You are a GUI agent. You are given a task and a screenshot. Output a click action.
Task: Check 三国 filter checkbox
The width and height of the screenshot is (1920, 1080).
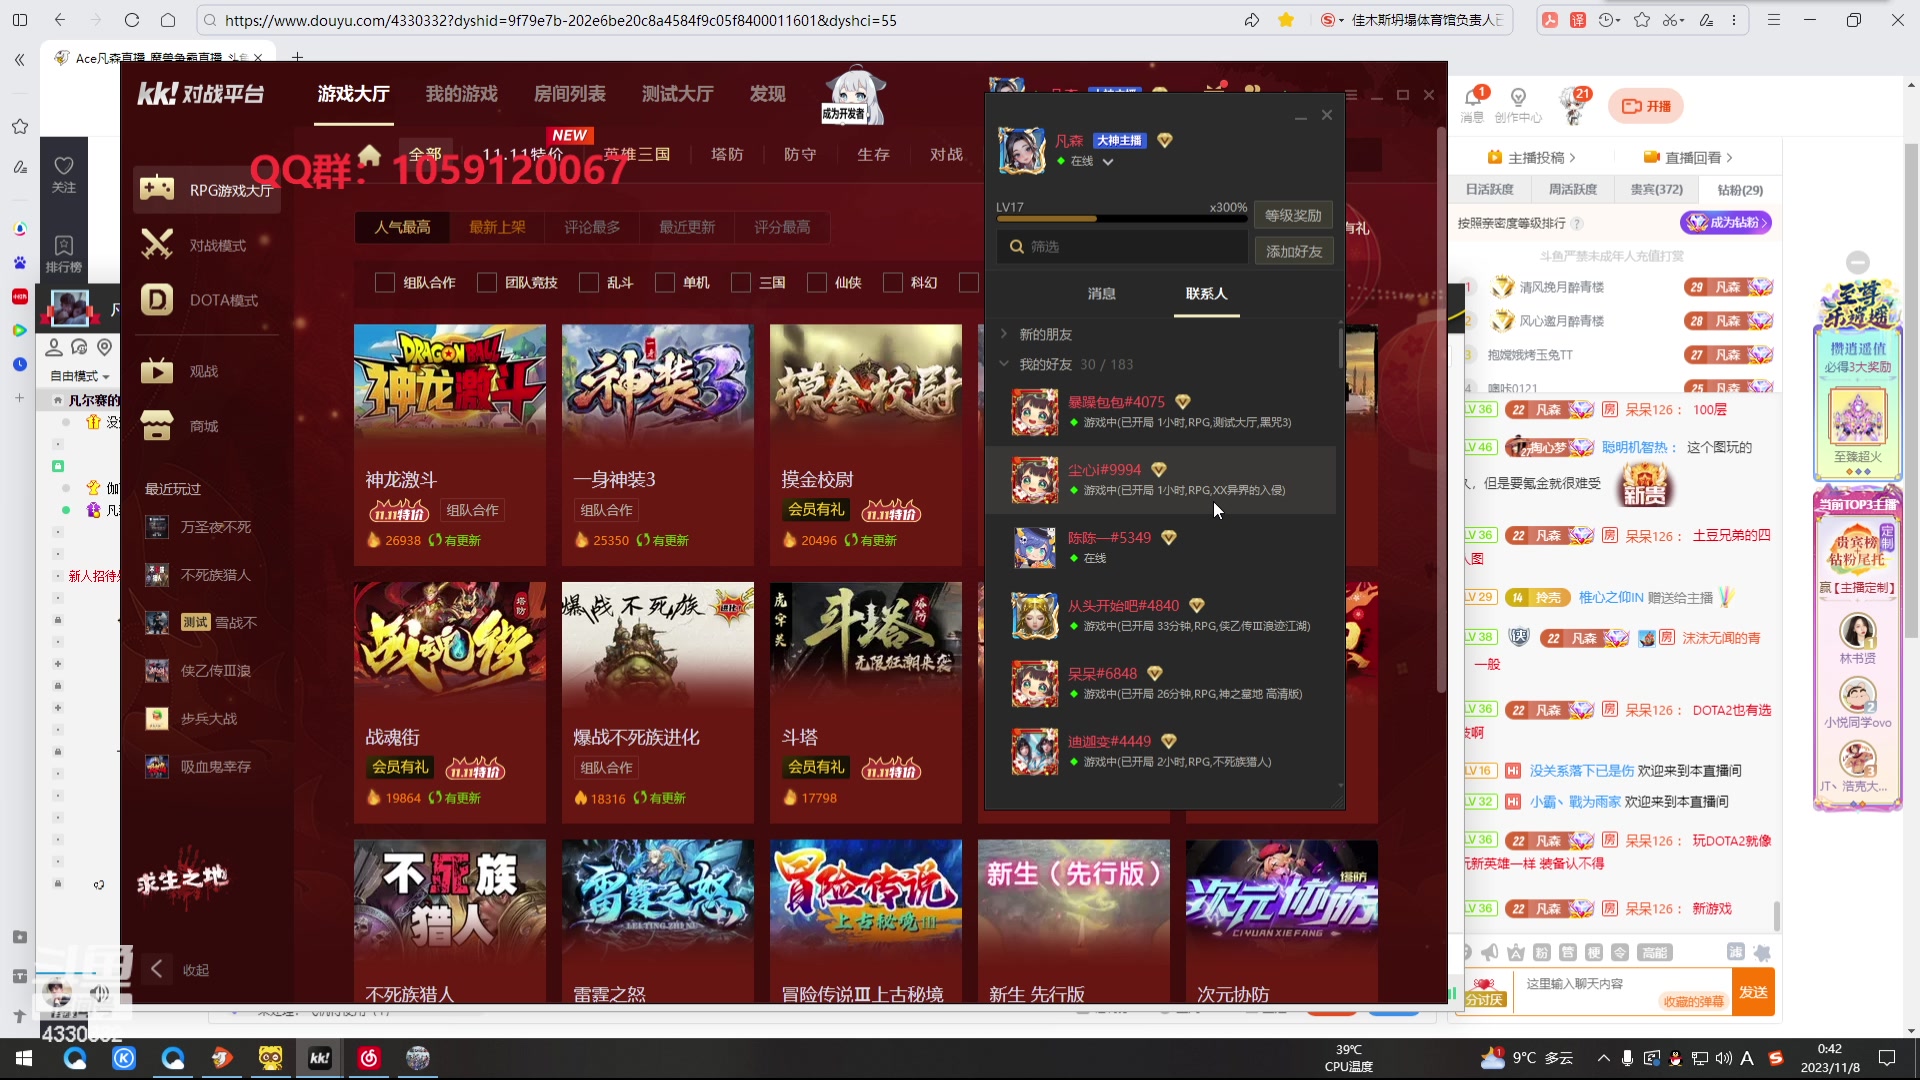(741, 283)
